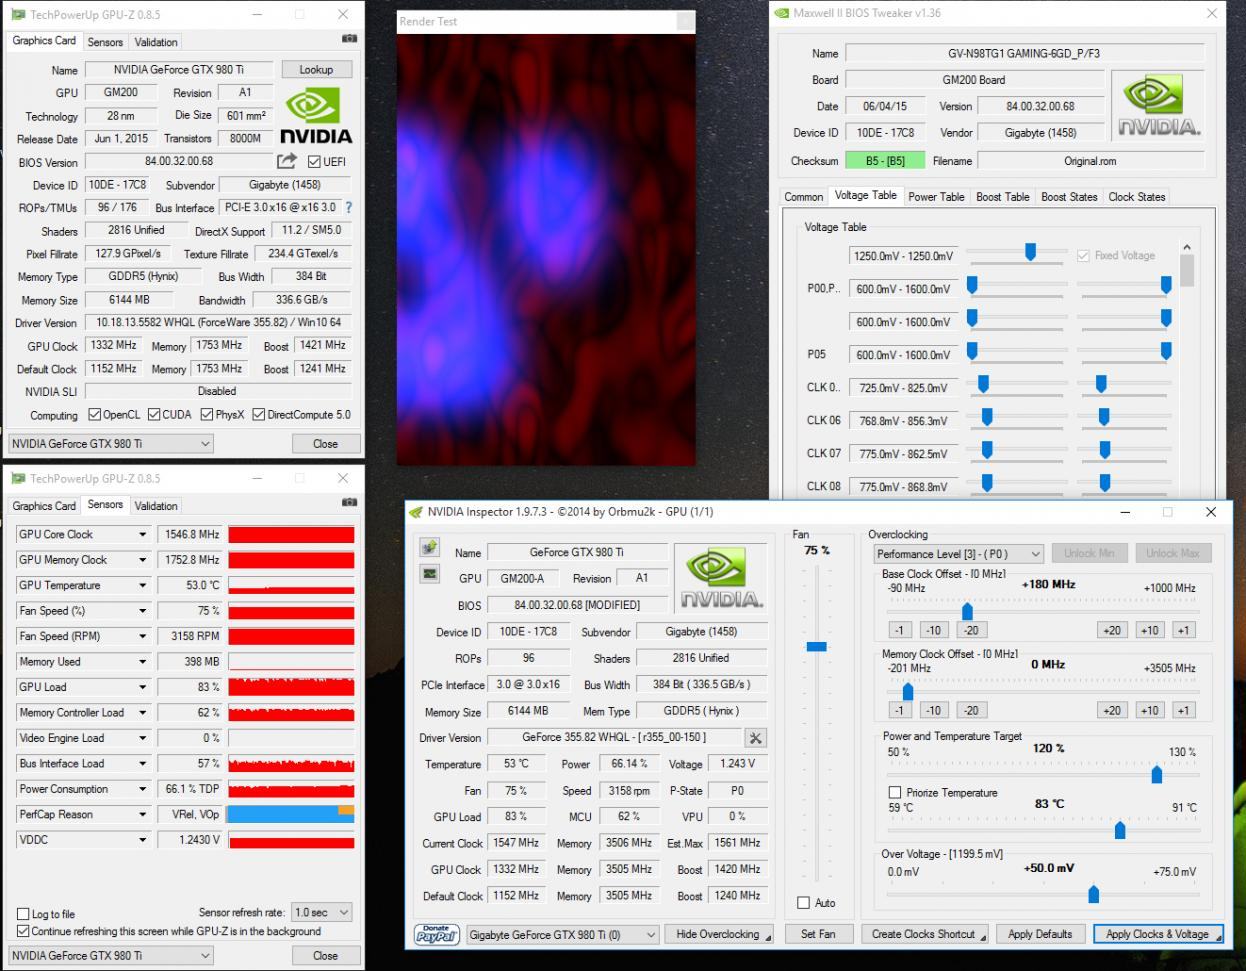The height and width of the screenshot is (971, 1246).
Task: Expand the Fan Speed (RPM) sensor dropdown
Action: (x=142, y=637)
